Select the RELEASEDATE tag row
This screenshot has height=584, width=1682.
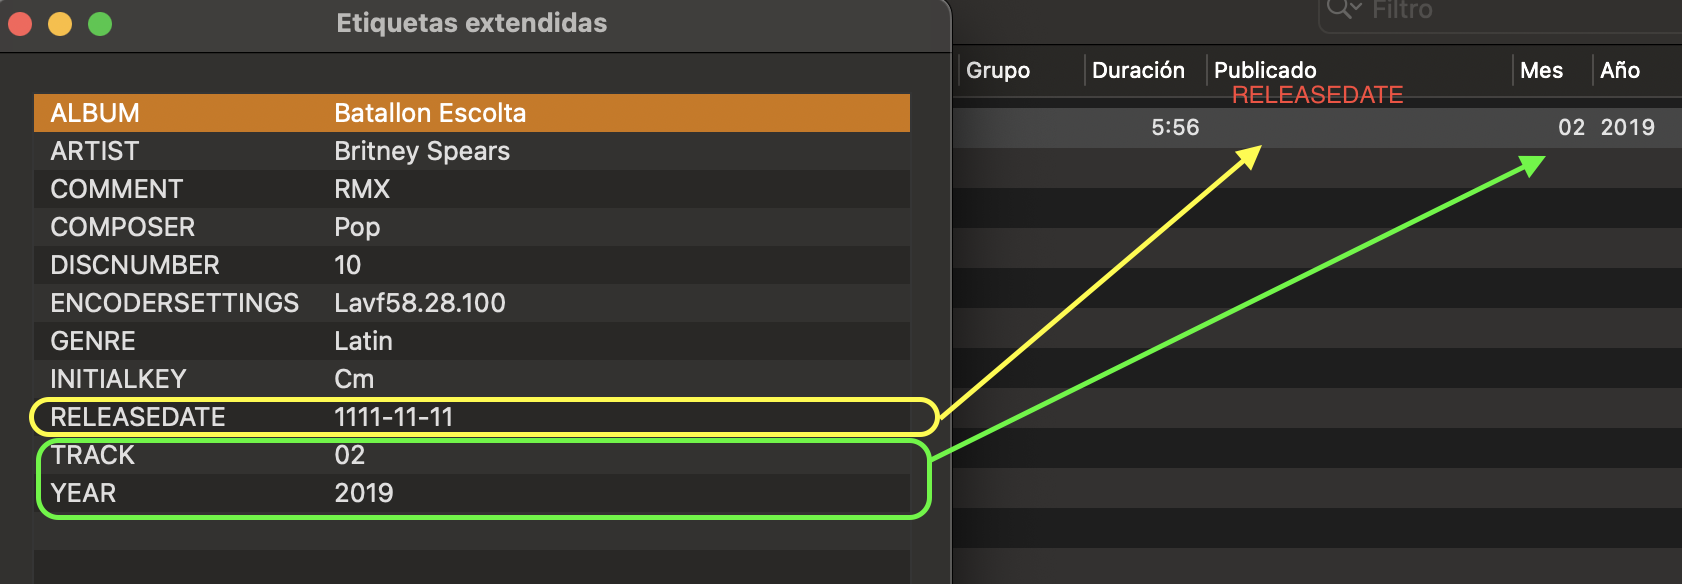[x=471, y=417]
